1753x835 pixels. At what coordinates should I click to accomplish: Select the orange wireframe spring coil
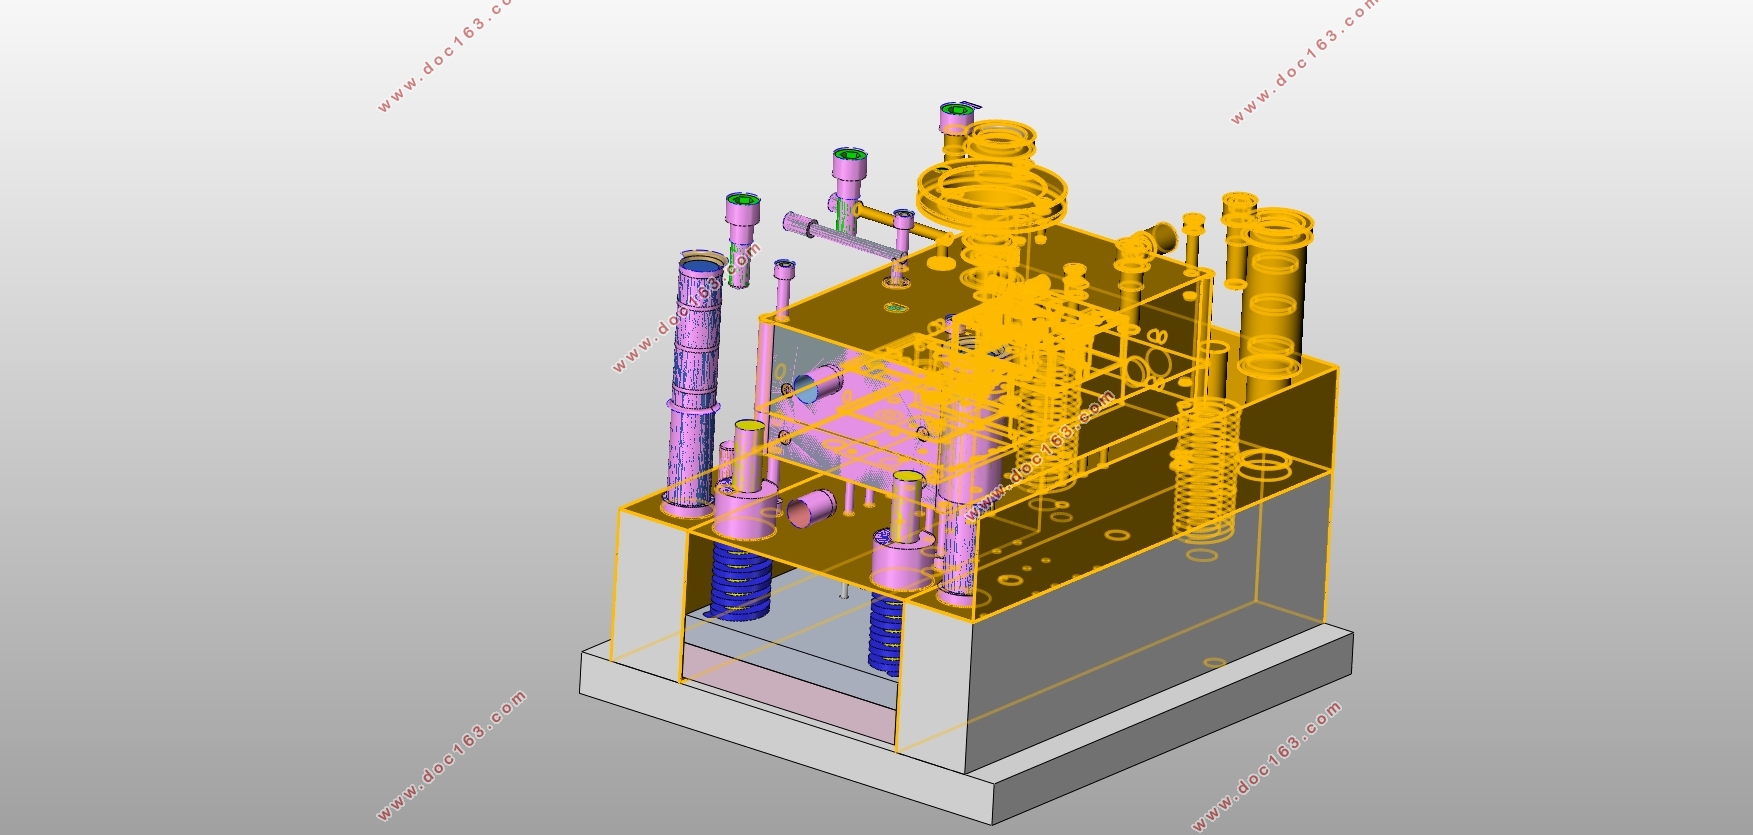click(1206, 470)
